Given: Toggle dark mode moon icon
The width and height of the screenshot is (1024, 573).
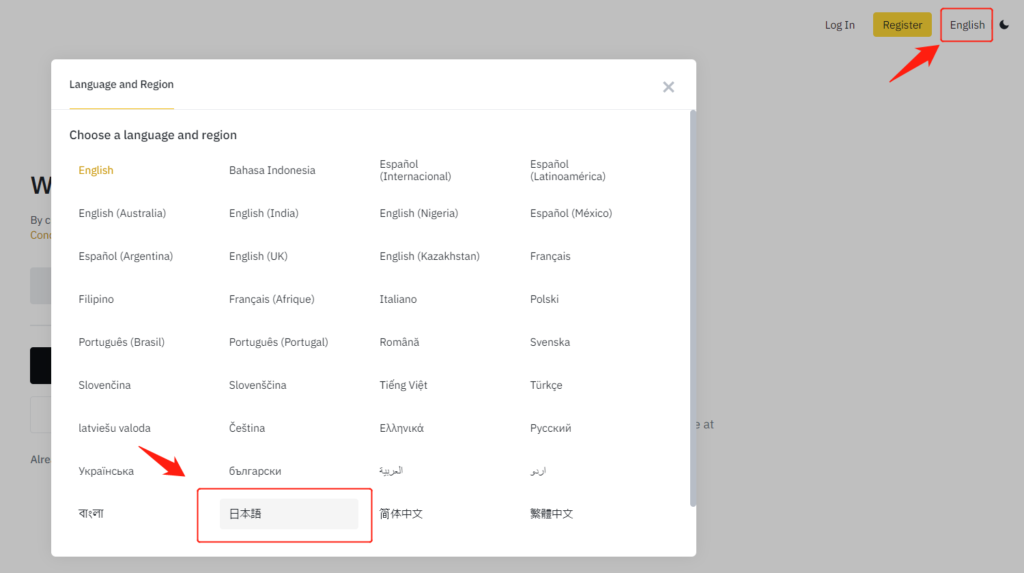Looking at the screenshot, I should click(x=1004, y=25).
